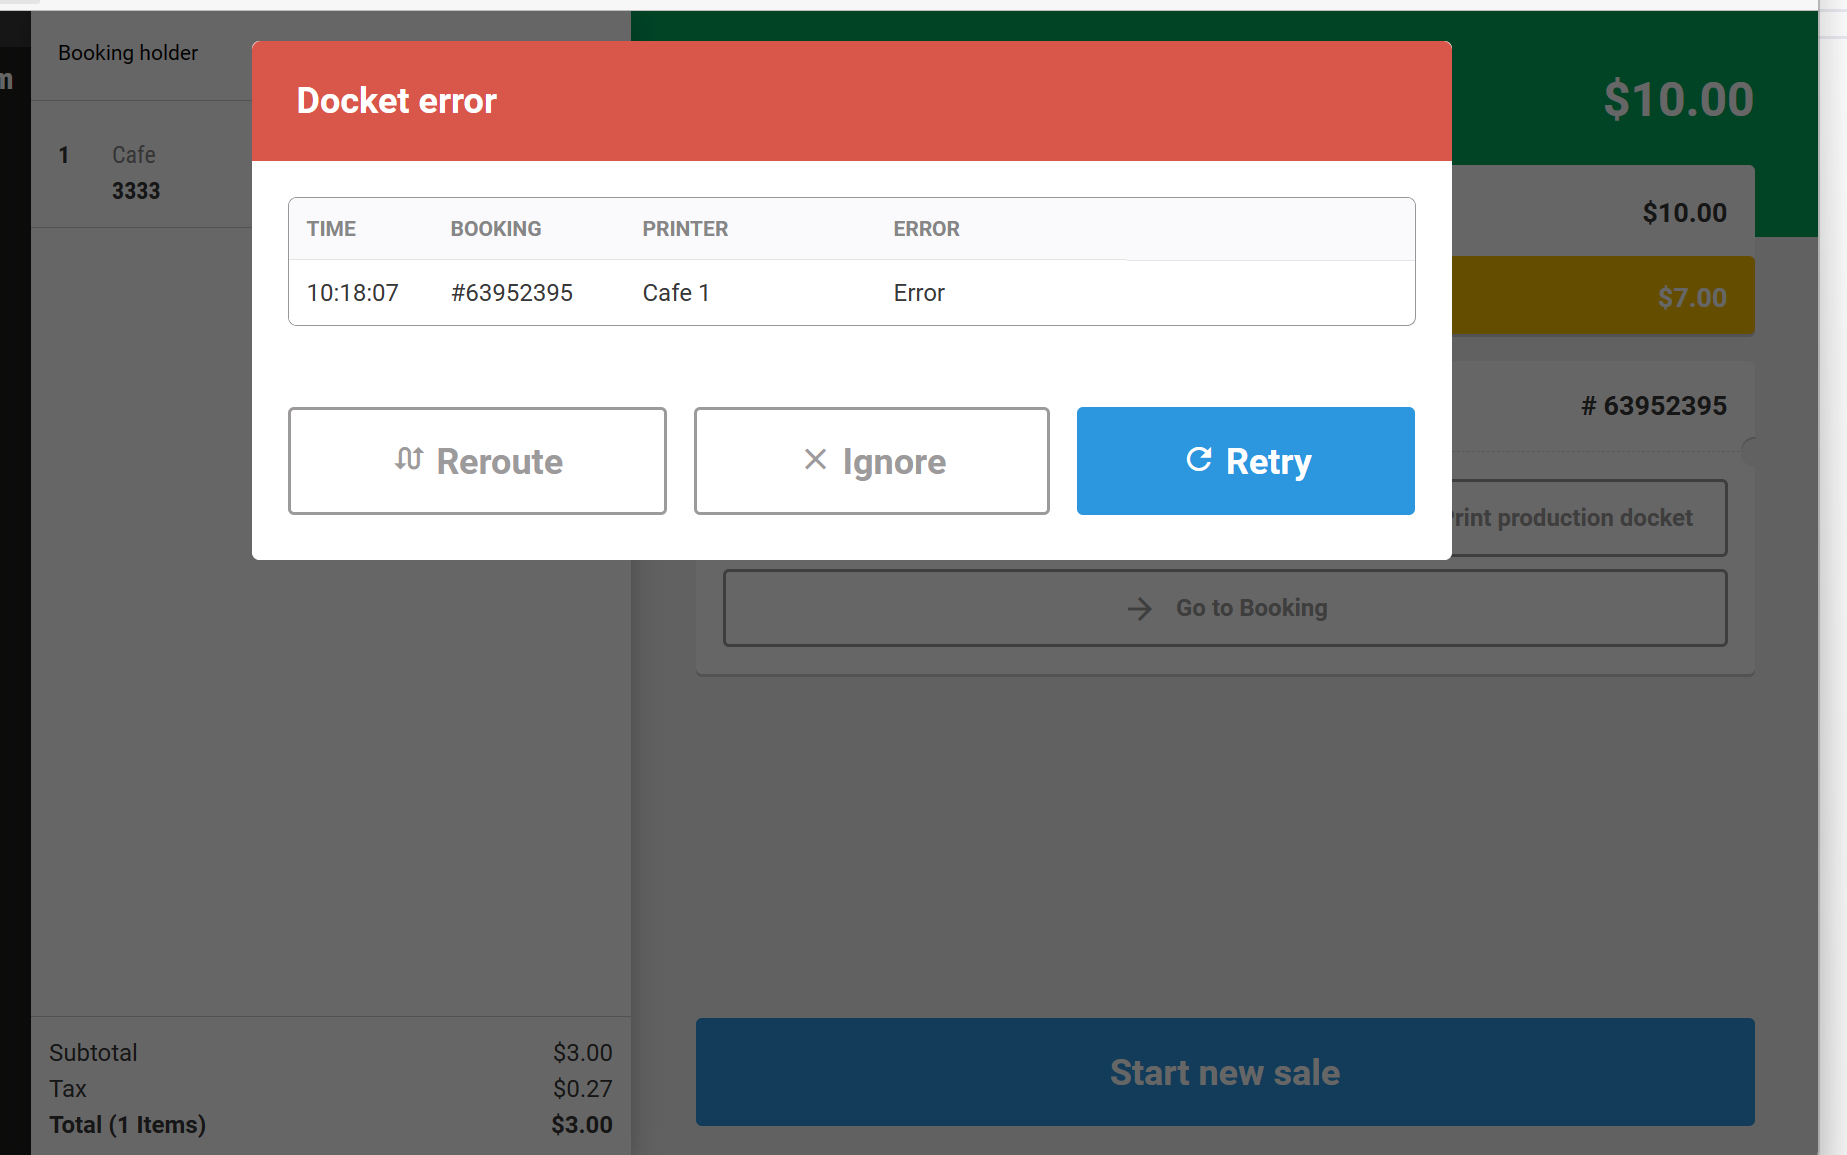
Task: Start a new sale
Action: click(x=1225, y=1072)
